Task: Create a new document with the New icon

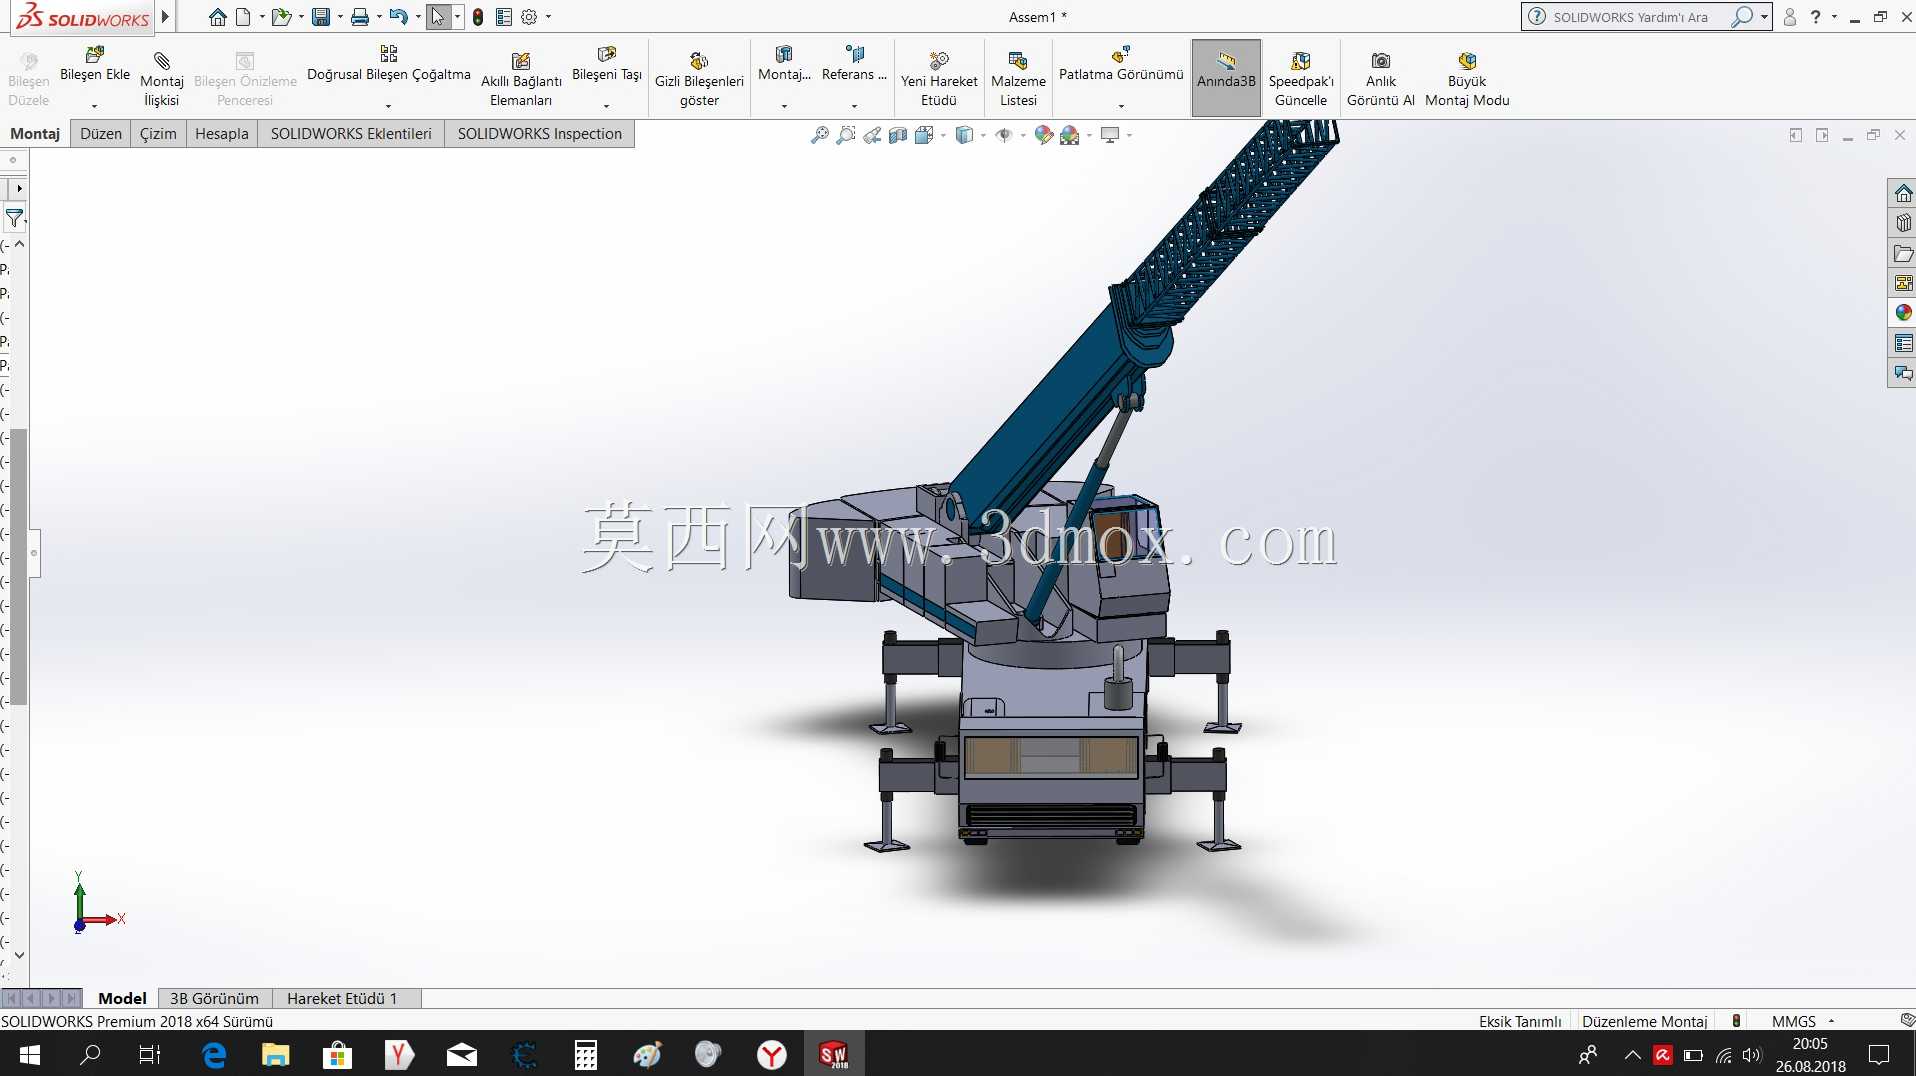Action: click(x=243, y=17)
